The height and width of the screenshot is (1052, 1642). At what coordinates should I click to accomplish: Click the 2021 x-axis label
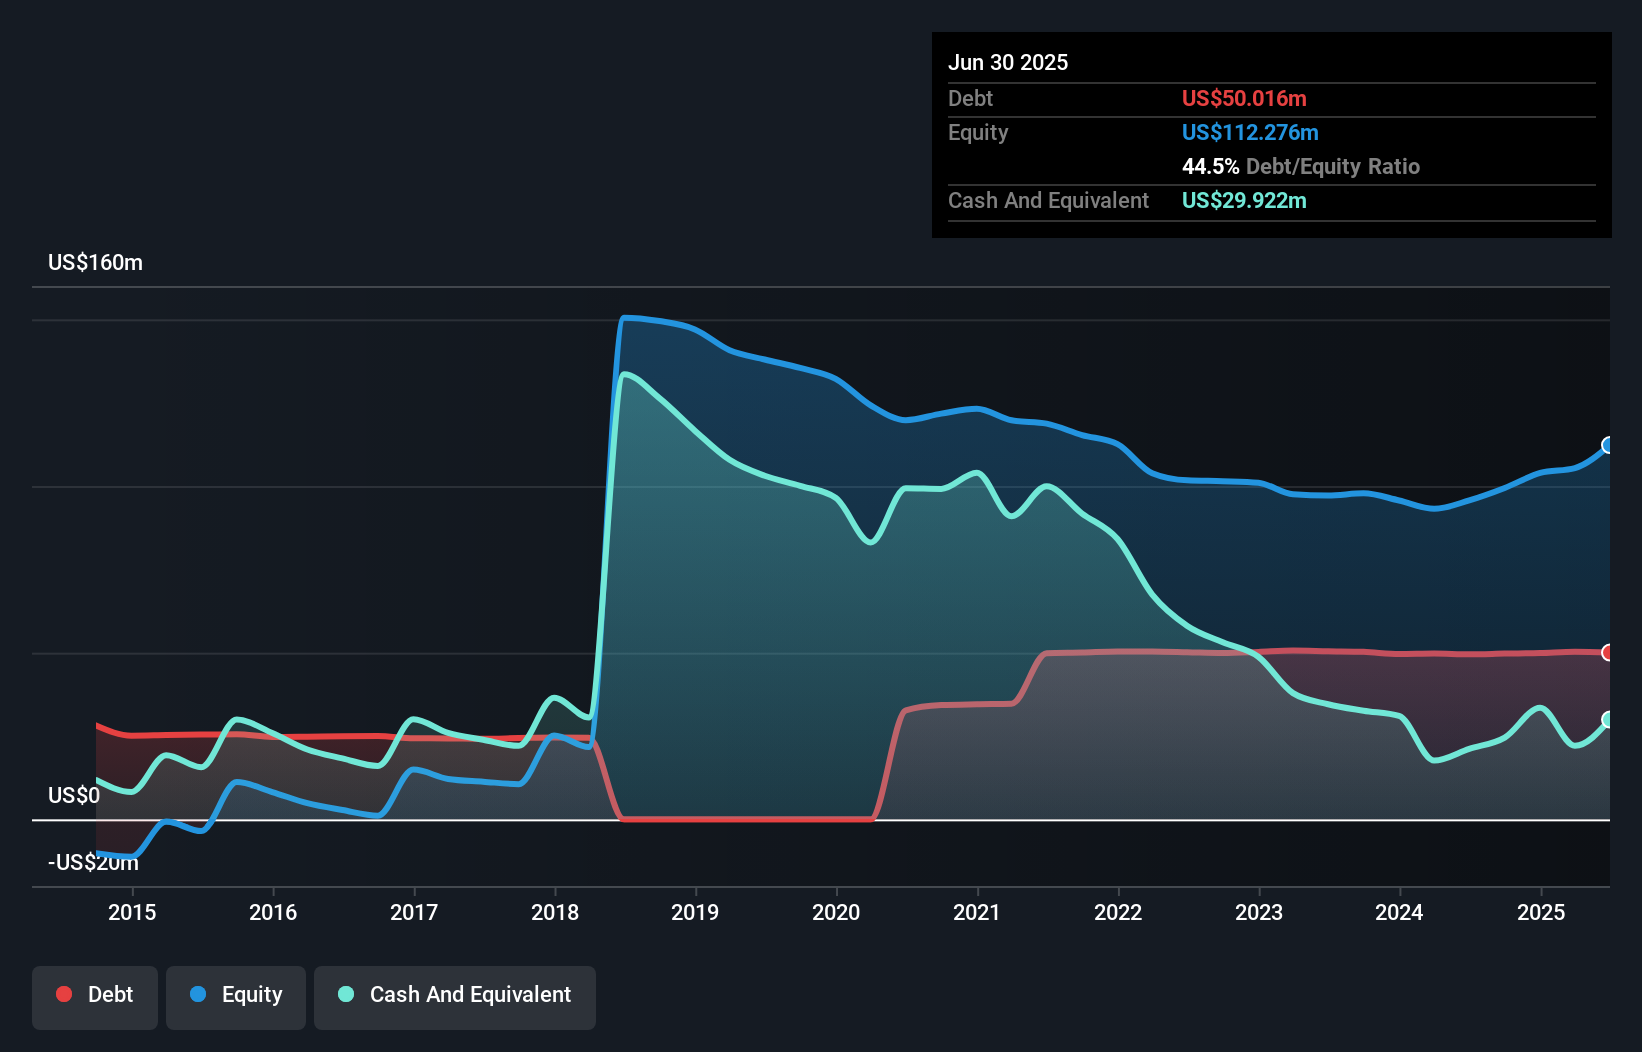(x=977, y=912)
